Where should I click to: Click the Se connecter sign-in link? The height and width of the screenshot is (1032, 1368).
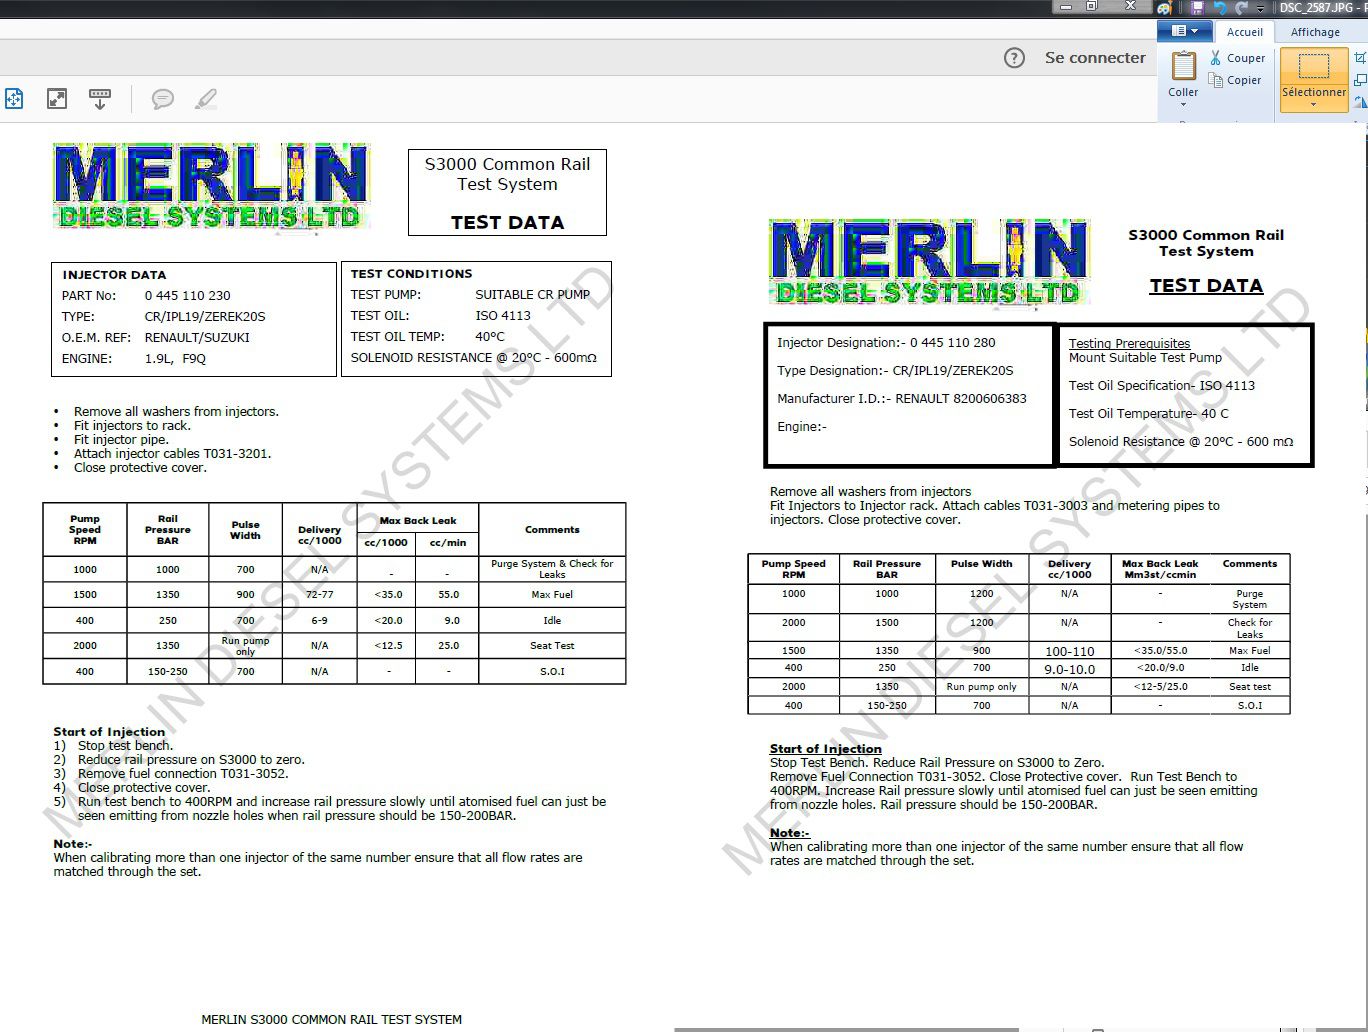[1095, 58]
